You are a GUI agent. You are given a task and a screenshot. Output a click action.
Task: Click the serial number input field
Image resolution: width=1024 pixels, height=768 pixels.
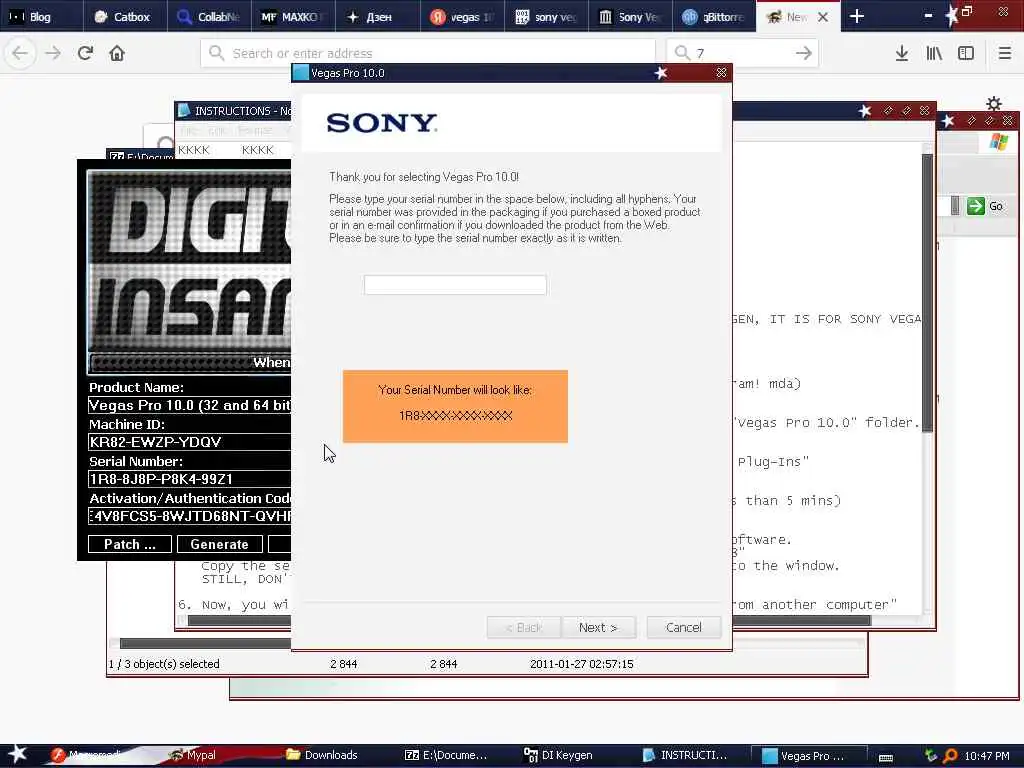coord(455,285)
